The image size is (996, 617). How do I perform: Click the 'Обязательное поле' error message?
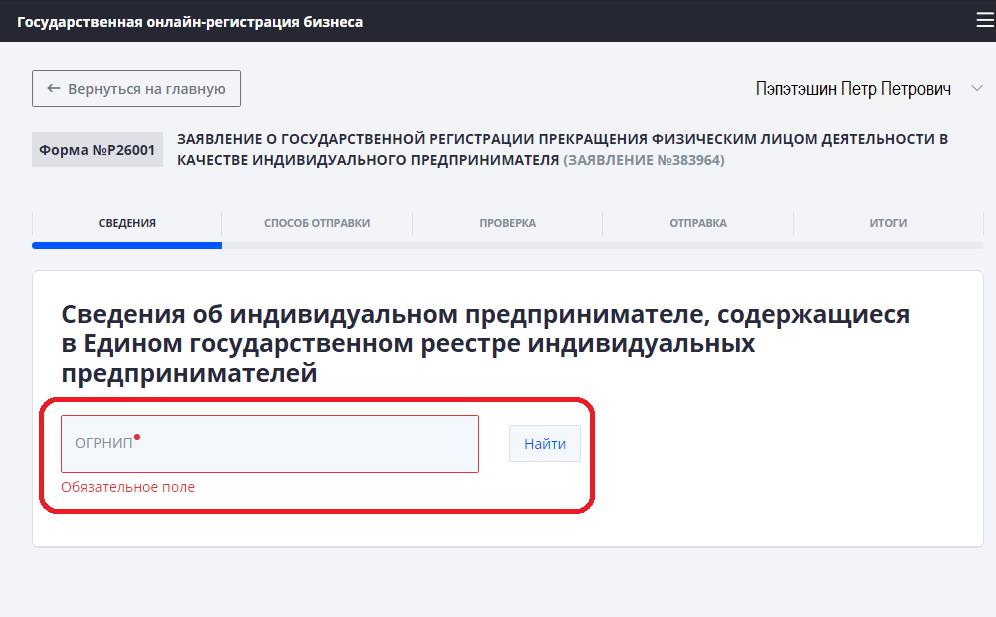(x=128, y=487)
